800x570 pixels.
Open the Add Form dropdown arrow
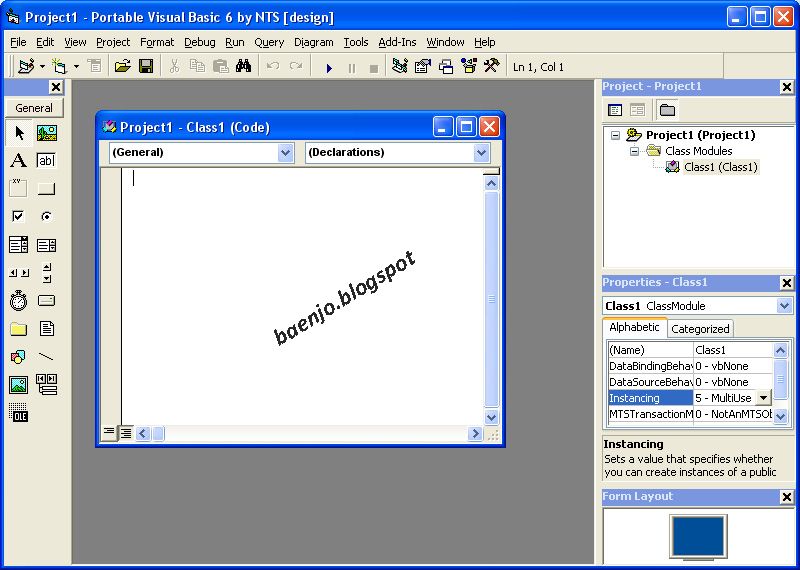coord(77,66)
